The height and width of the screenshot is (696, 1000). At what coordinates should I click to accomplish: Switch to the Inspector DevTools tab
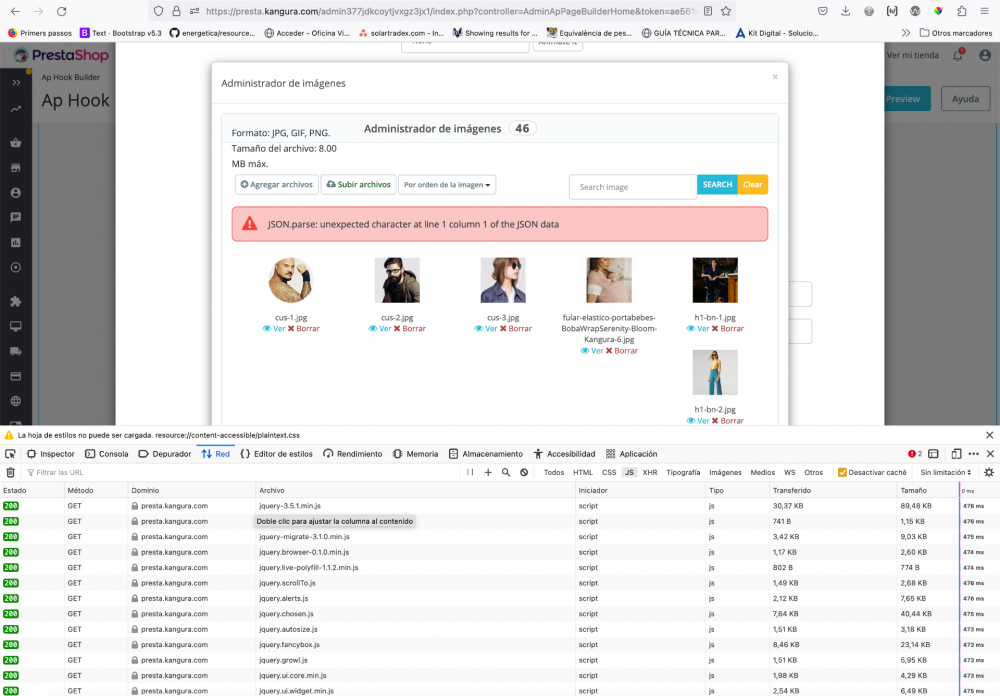[x=51, y=454]
